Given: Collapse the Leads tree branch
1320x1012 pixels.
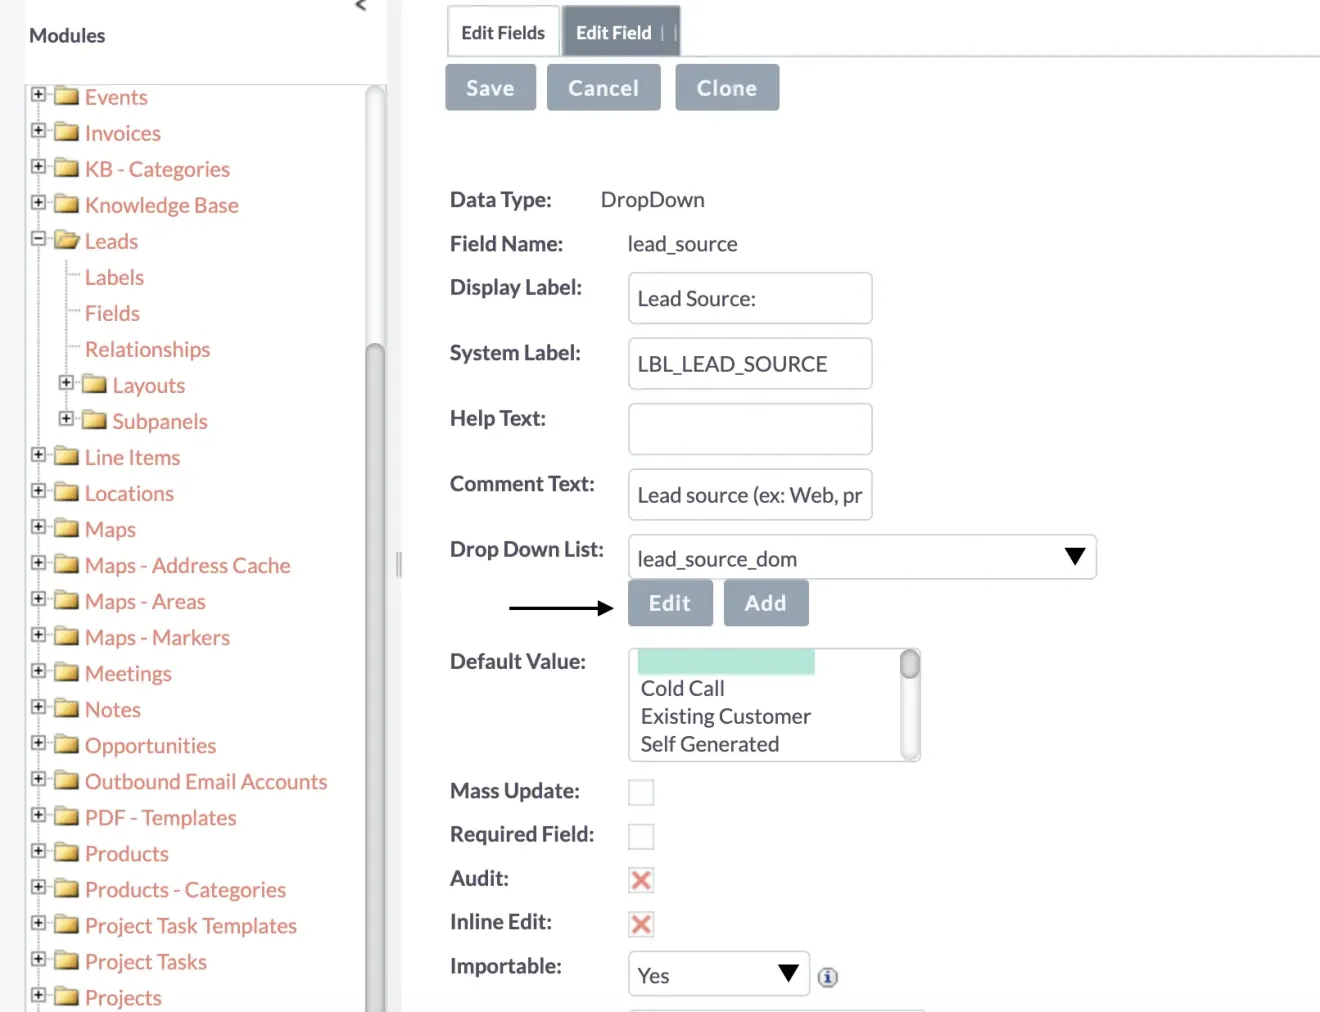Looking at the screenshot, I should 38,240.
